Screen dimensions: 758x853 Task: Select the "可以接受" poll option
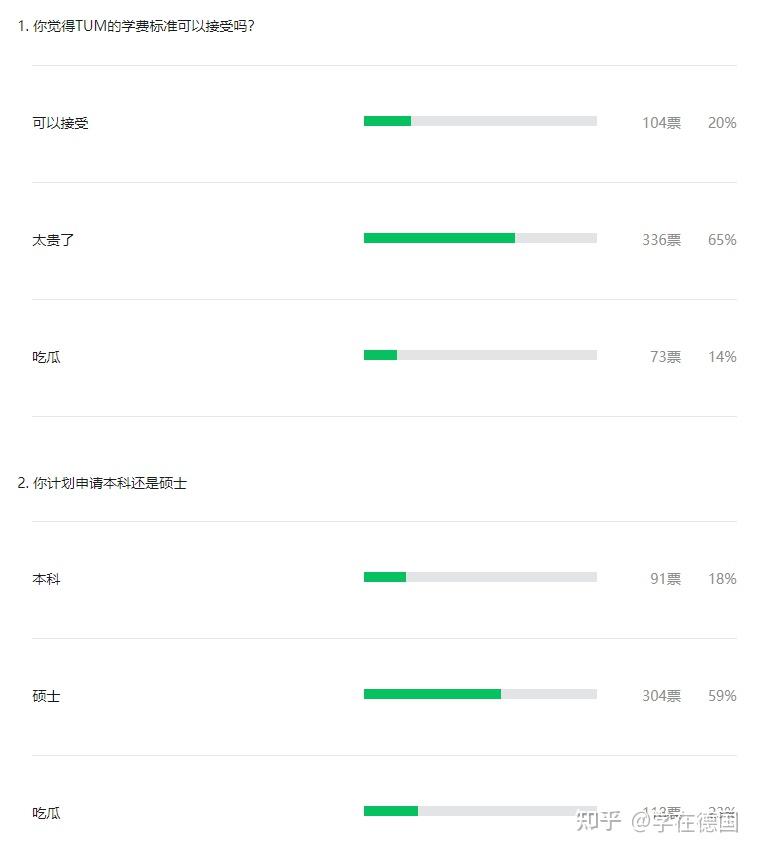(x=60, y=123)
